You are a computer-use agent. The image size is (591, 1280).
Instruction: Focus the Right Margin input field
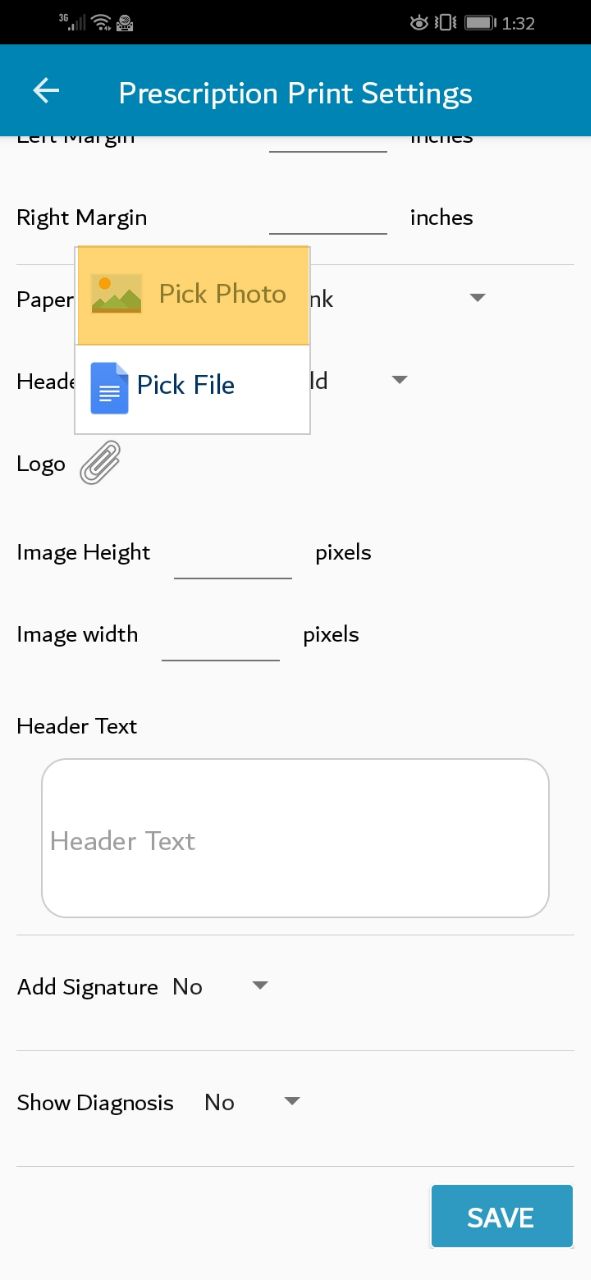coord(328,217)
